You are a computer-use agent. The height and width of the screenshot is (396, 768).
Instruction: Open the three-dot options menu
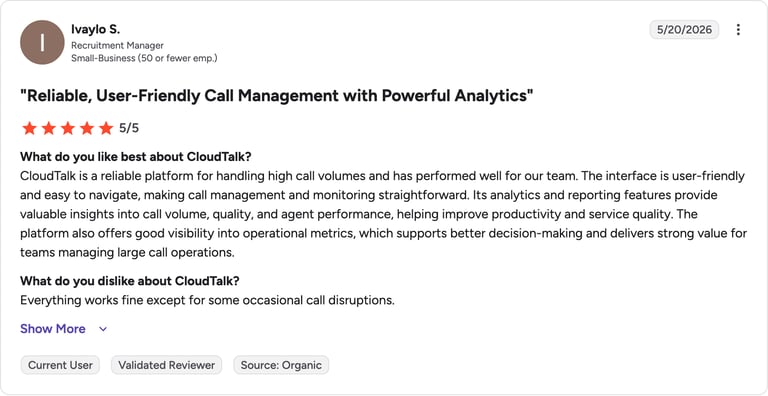[738, 30]
